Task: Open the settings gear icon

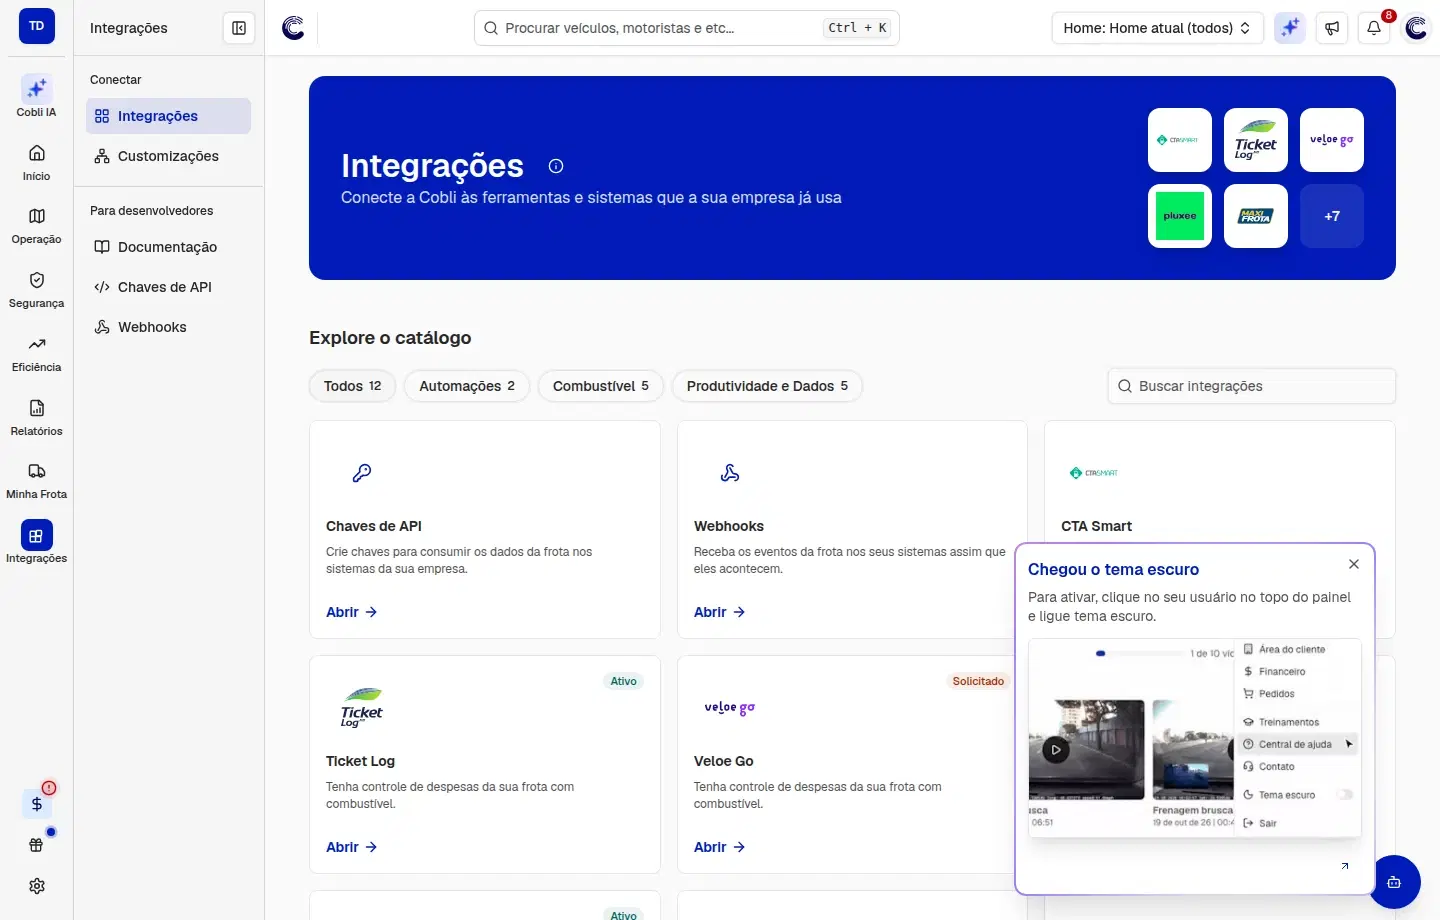Action: (x=37, y=886)
